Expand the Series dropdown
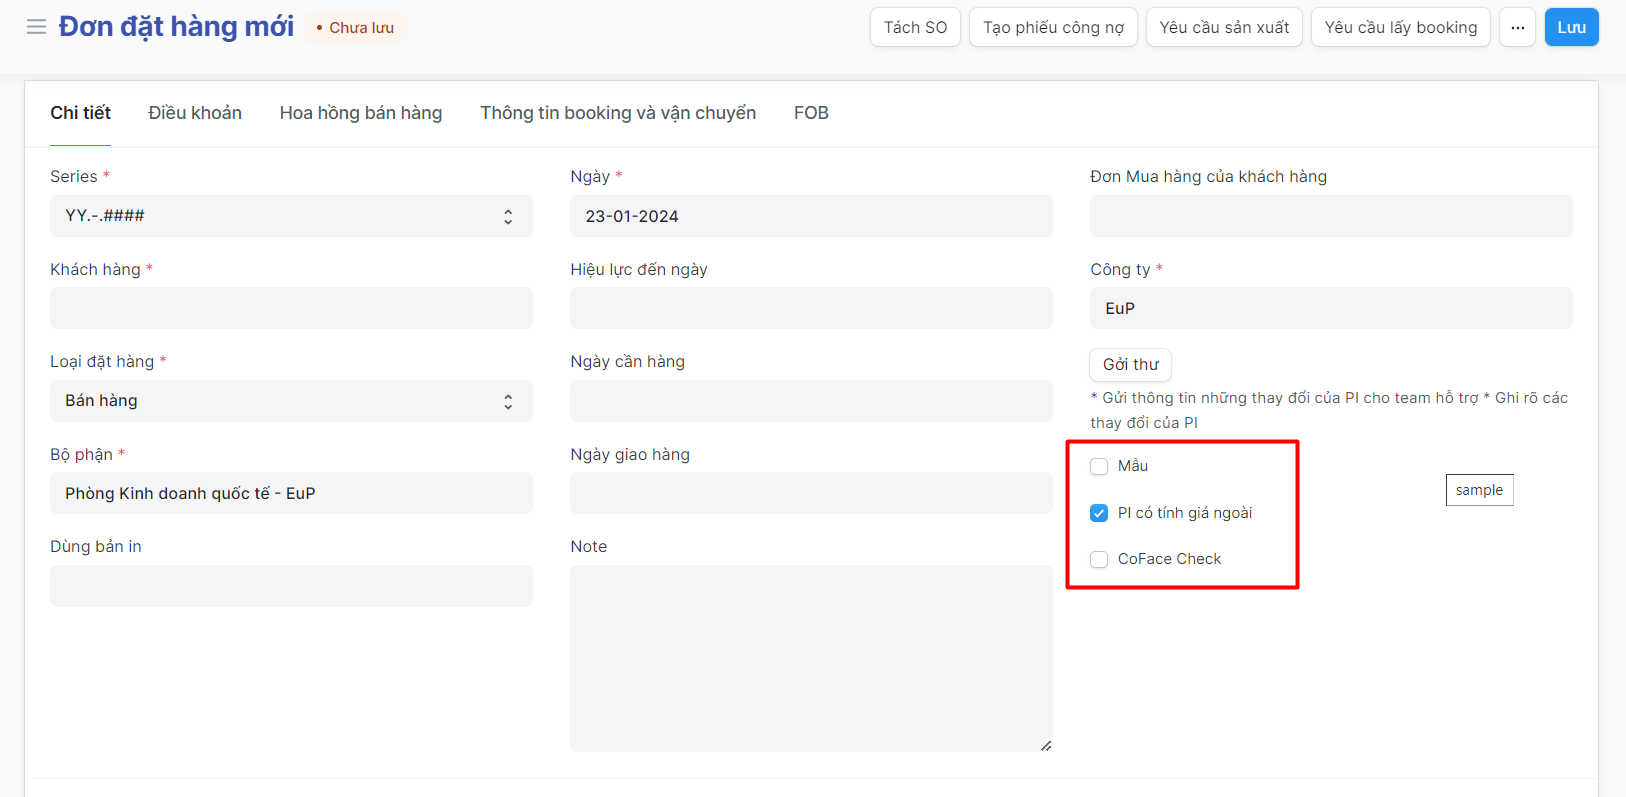The height and width of the screenshot is (797, 1626). pyautogui.click(x=291, y=216)
